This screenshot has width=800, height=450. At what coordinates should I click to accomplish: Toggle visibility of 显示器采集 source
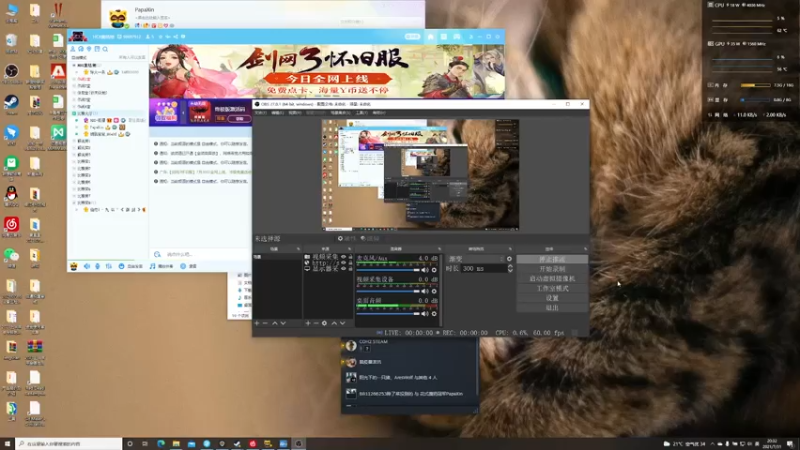point(343,268)
